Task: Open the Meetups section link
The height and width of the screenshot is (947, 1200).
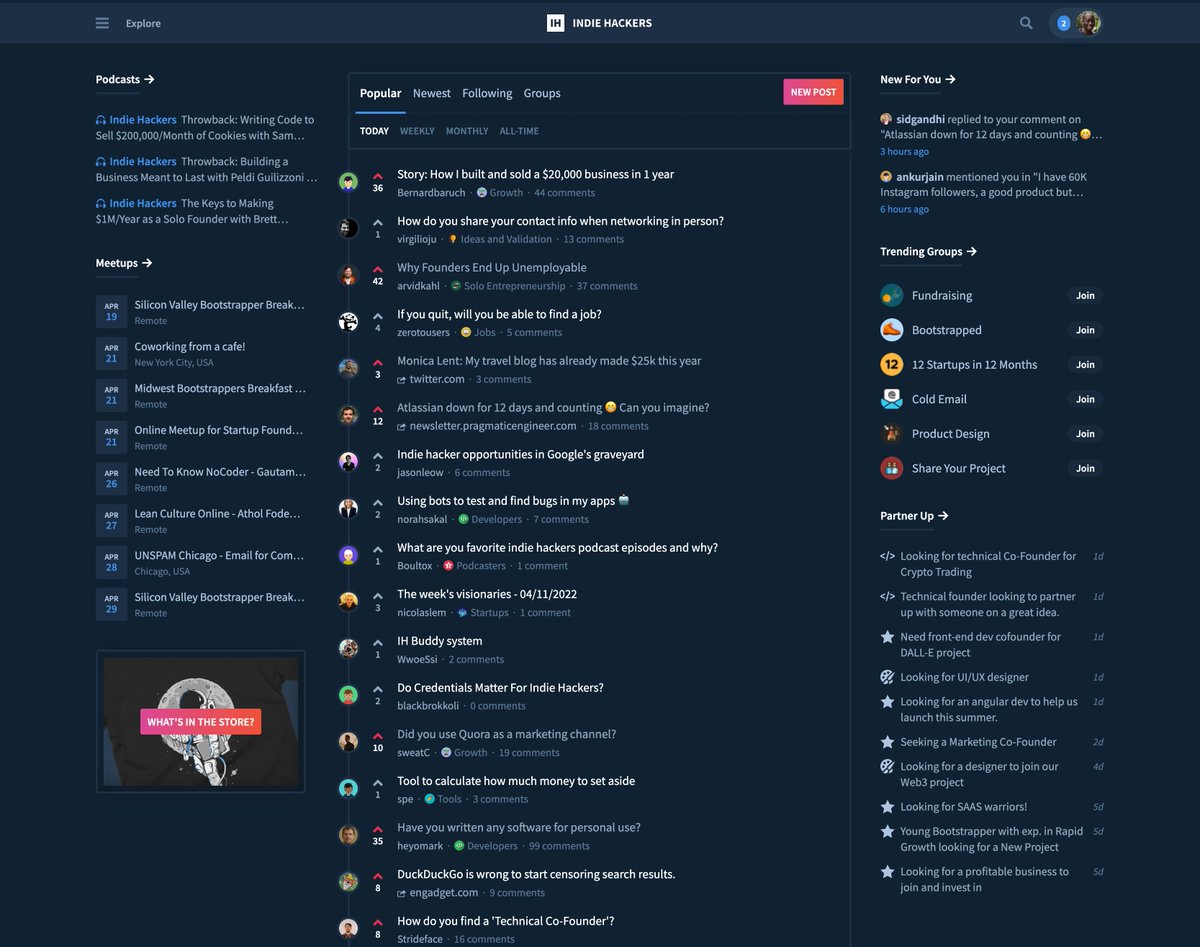Action: tap(124, 263)
